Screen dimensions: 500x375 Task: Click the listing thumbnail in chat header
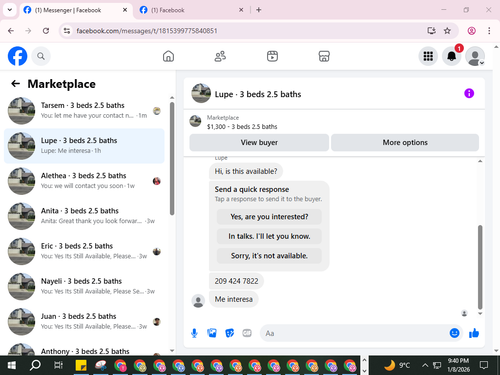201,93
